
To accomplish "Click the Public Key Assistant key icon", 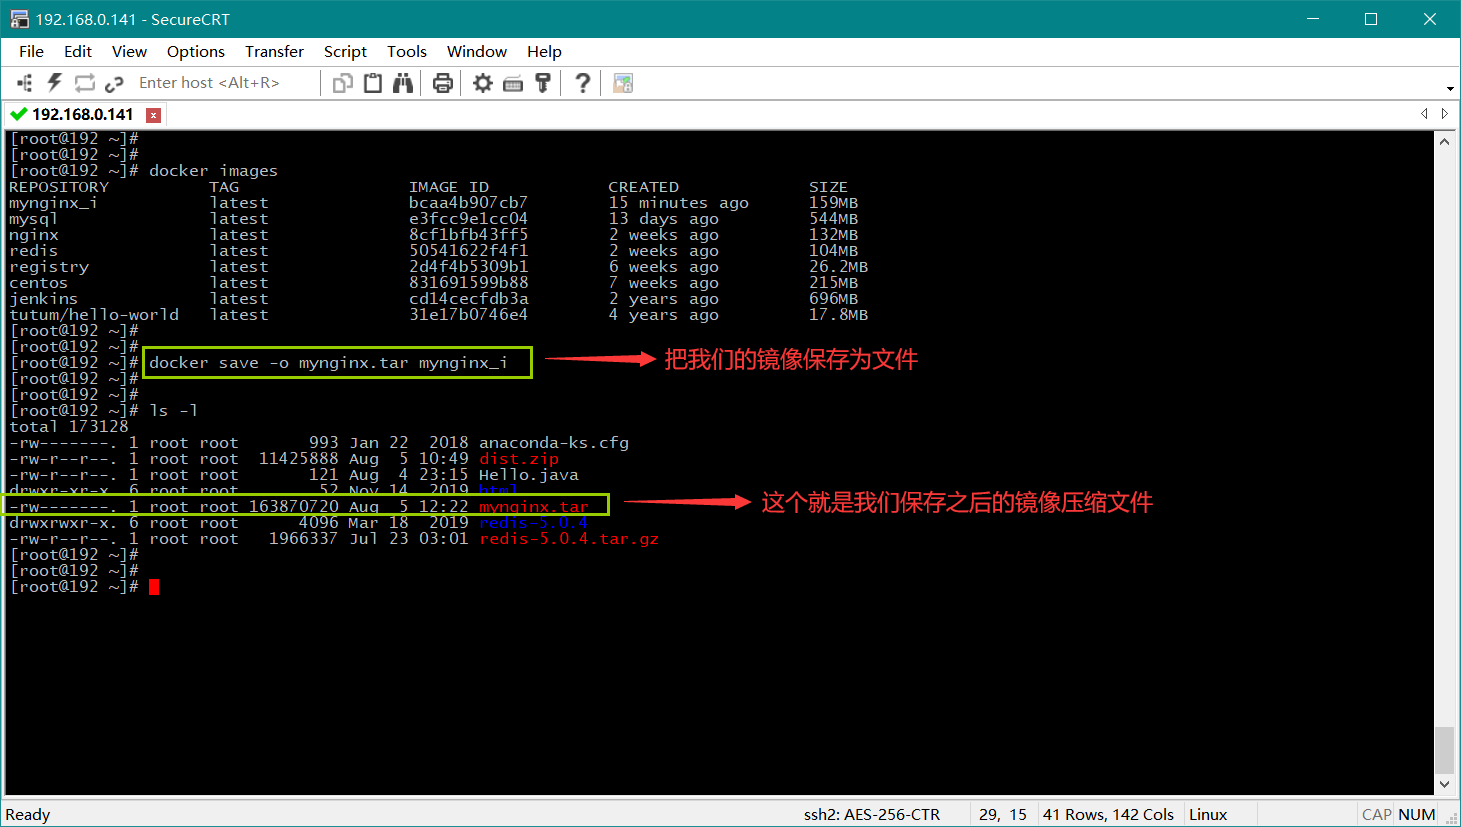I will pos(543,83).
